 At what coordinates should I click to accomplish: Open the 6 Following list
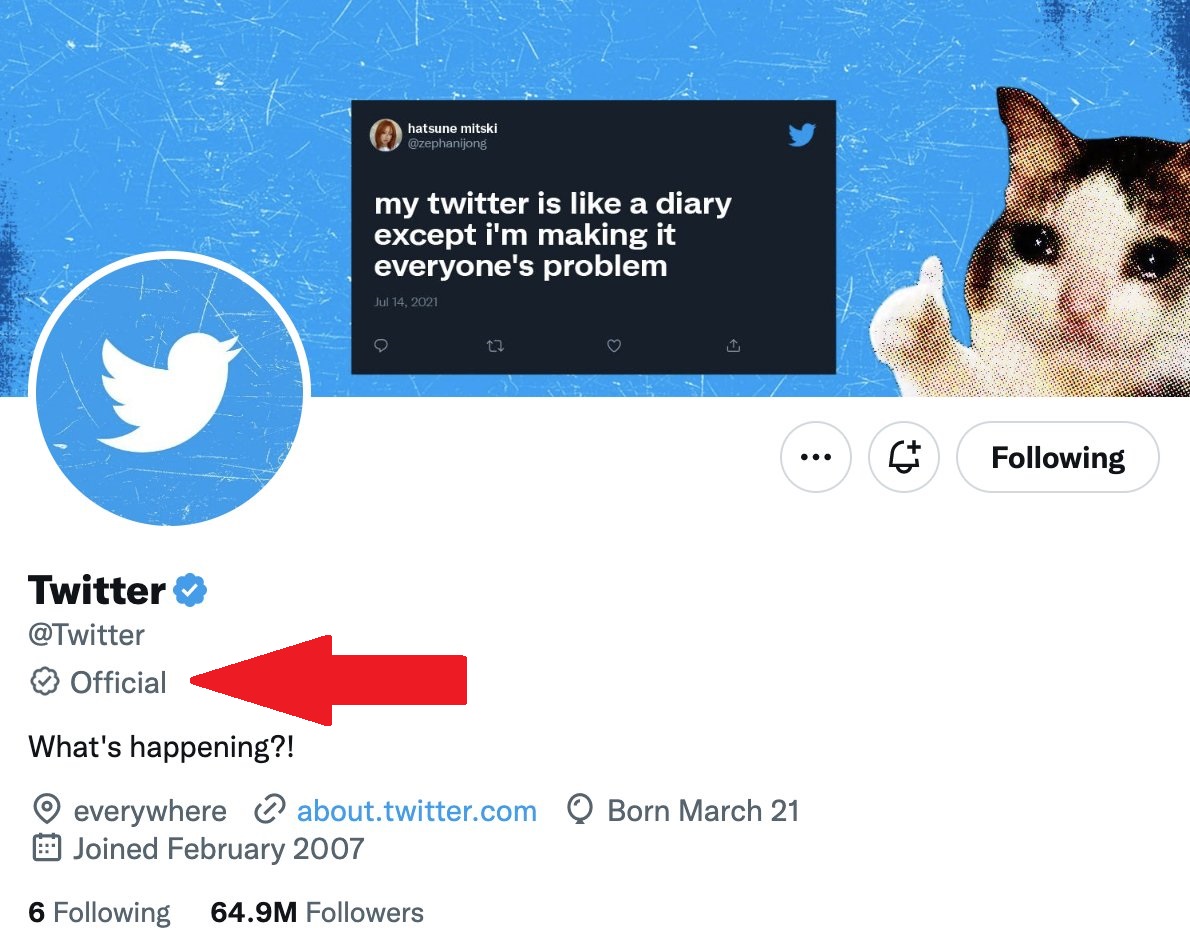click(x=99, y=912)
